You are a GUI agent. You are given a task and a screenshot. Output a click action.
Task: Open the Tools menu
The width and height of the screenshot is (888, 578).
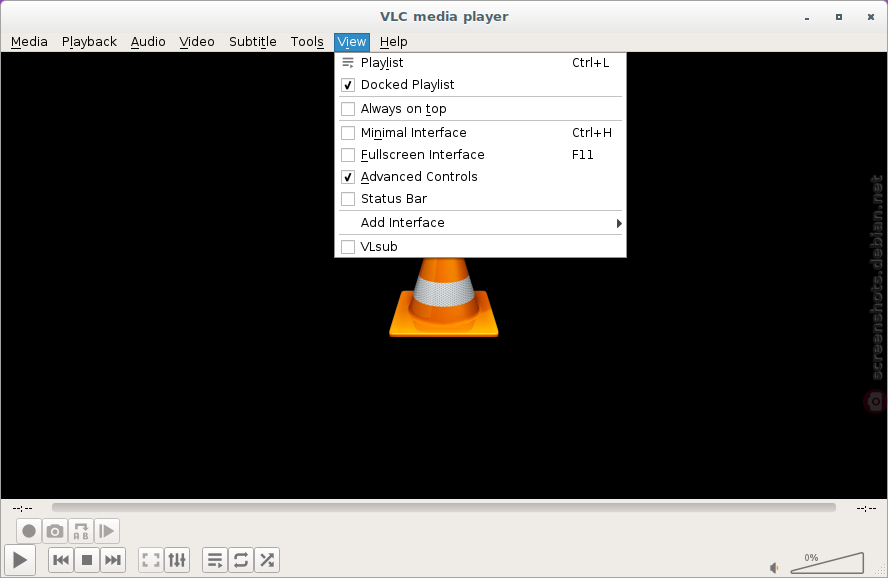tap(307, 42)
